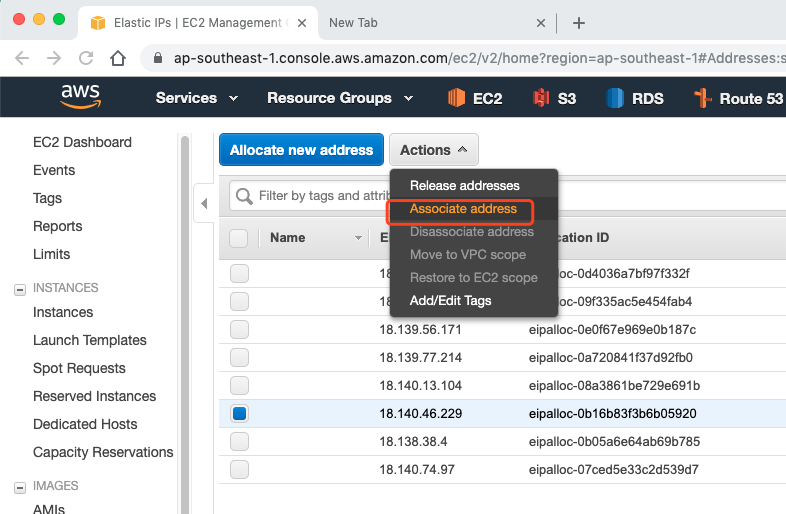
Task: Open the Route 53 service shortcut
Action: point(738,98)
